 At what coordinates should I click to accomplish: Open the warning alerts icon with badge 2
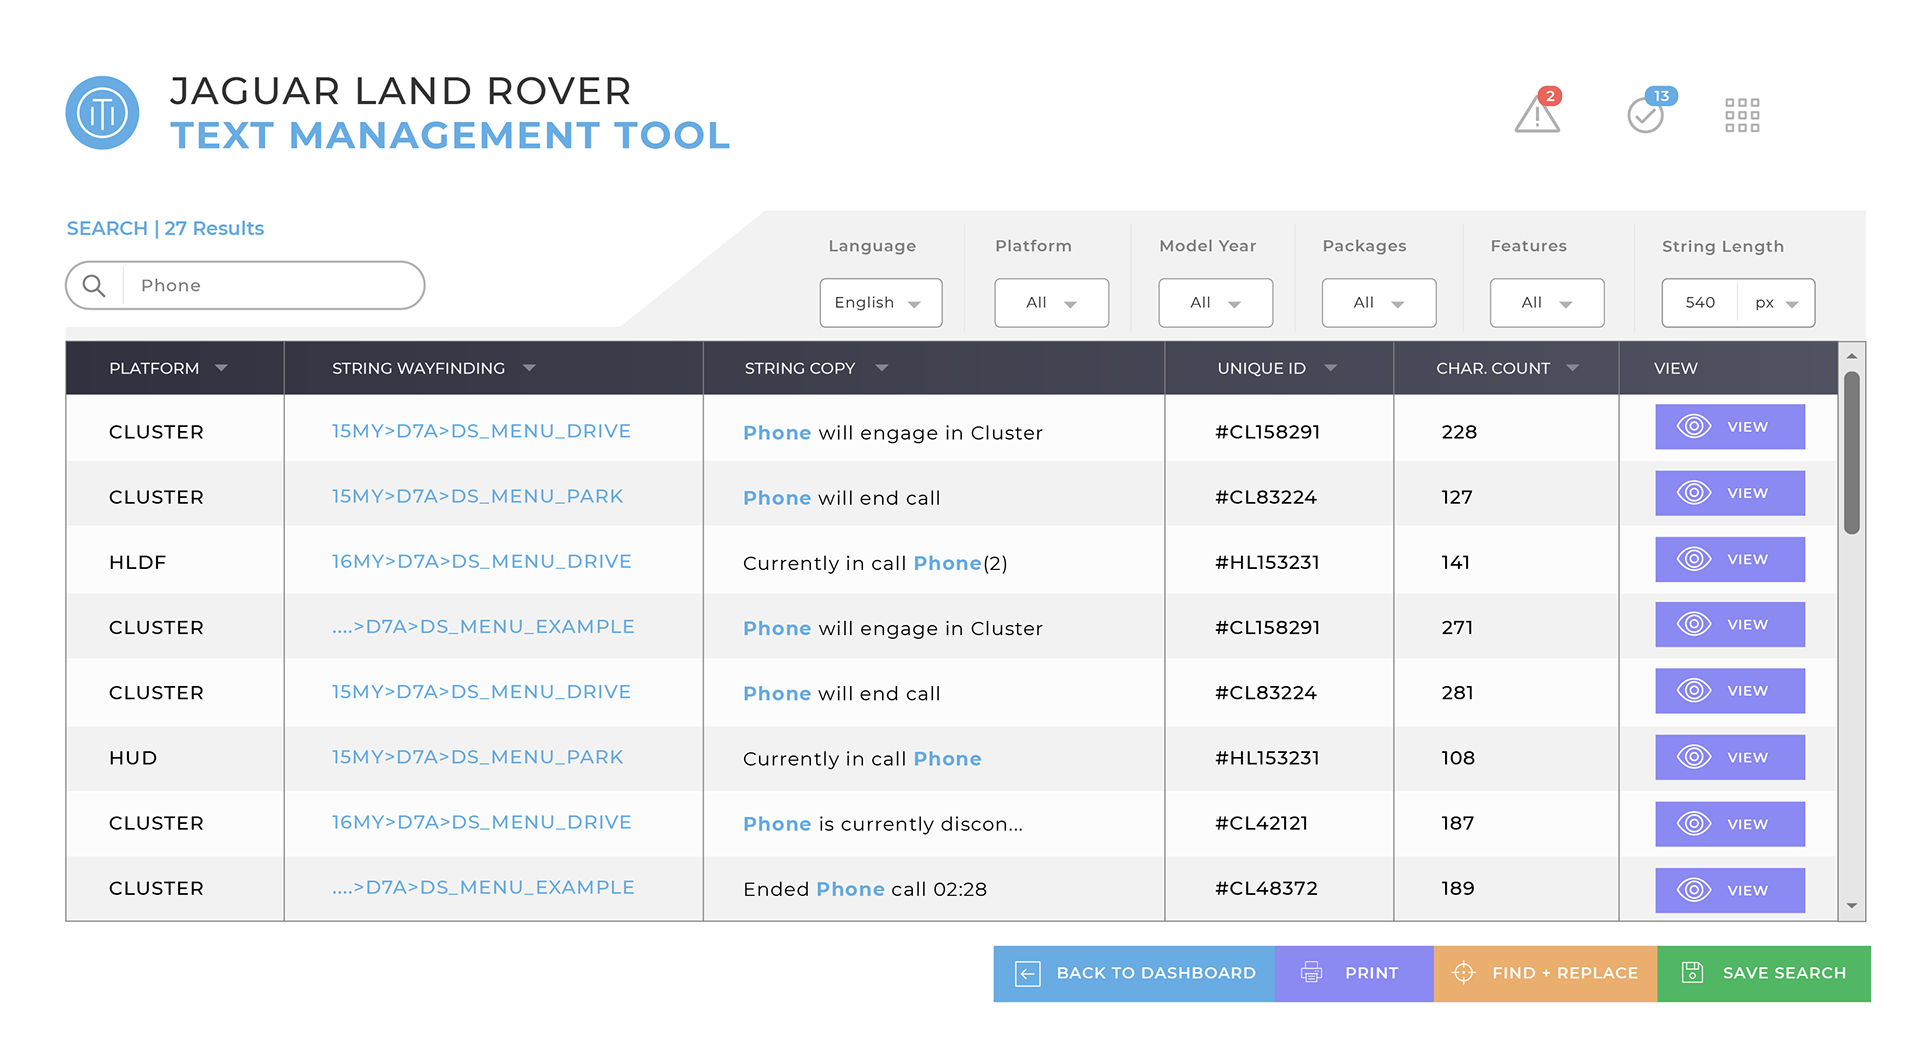[x=1538, y=111]
